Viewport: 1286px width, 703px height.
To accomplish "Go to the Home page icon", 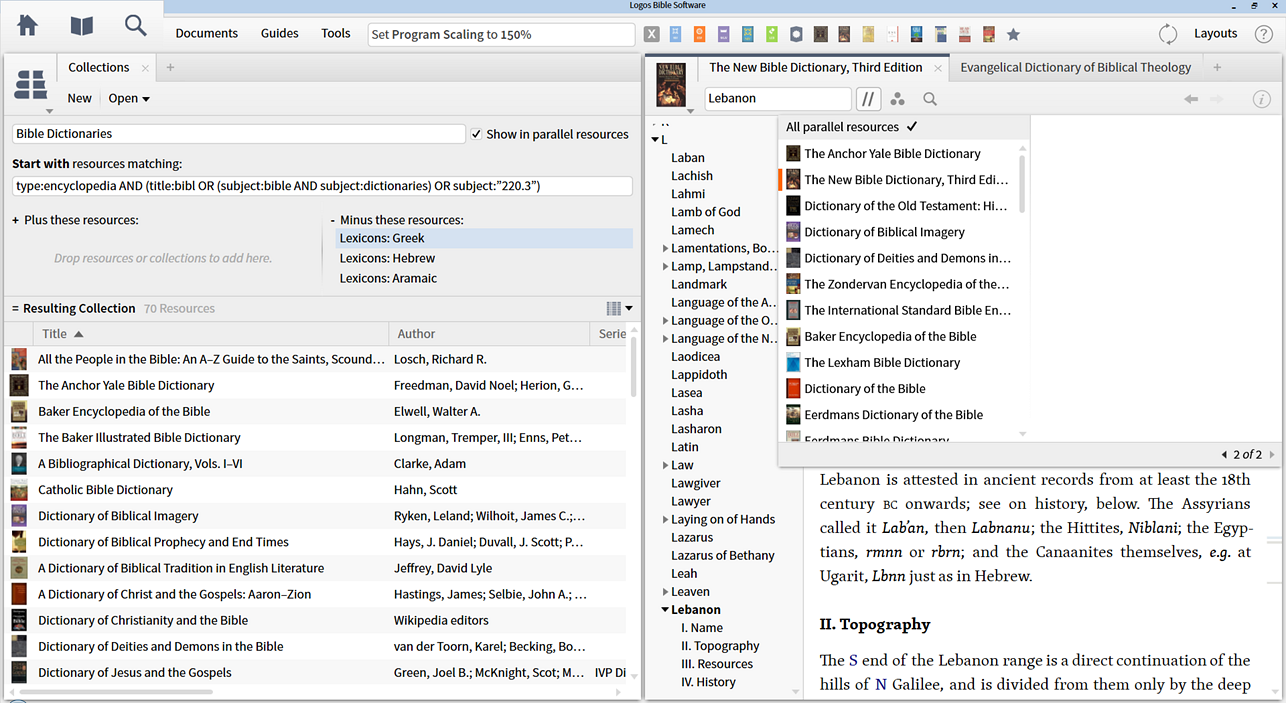I will click(x=28, y=26).
